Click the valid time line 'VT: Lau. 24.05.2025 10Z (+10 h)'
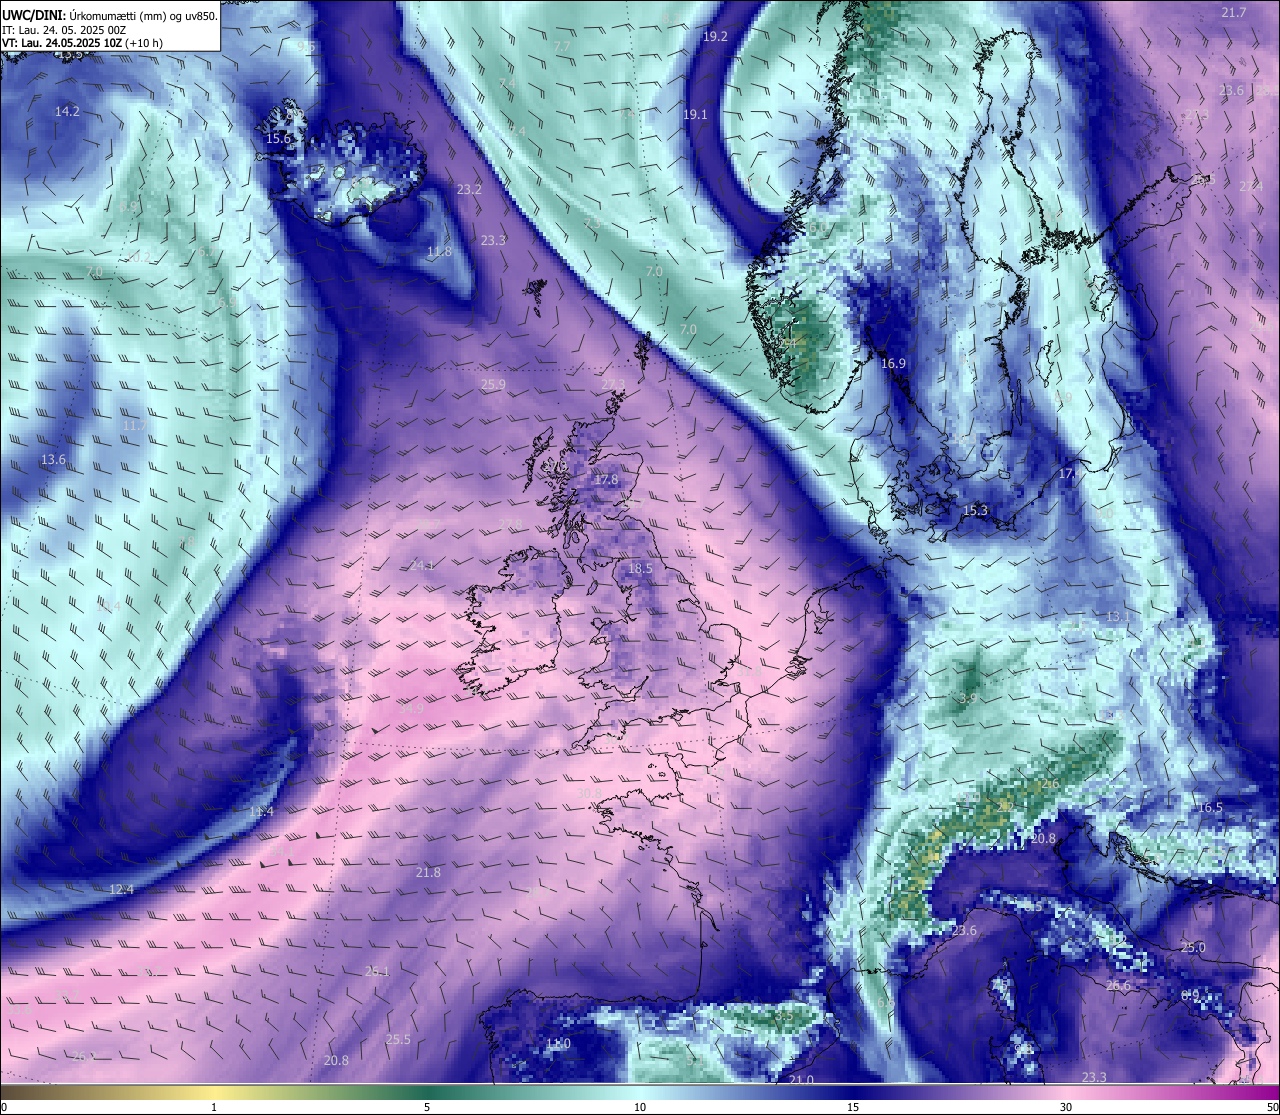The height and width of the screenshot is (1115, 1280). (83, 43)
